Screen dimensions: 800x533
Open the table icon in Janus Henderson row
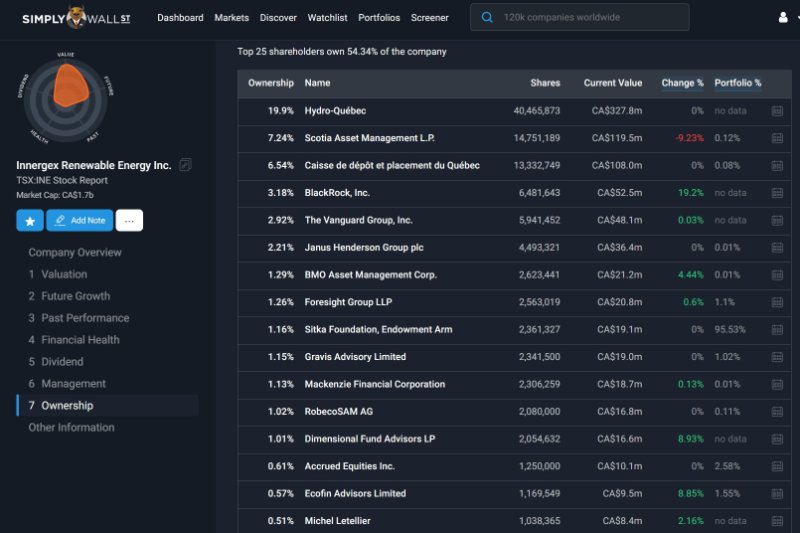click(777, 247)
